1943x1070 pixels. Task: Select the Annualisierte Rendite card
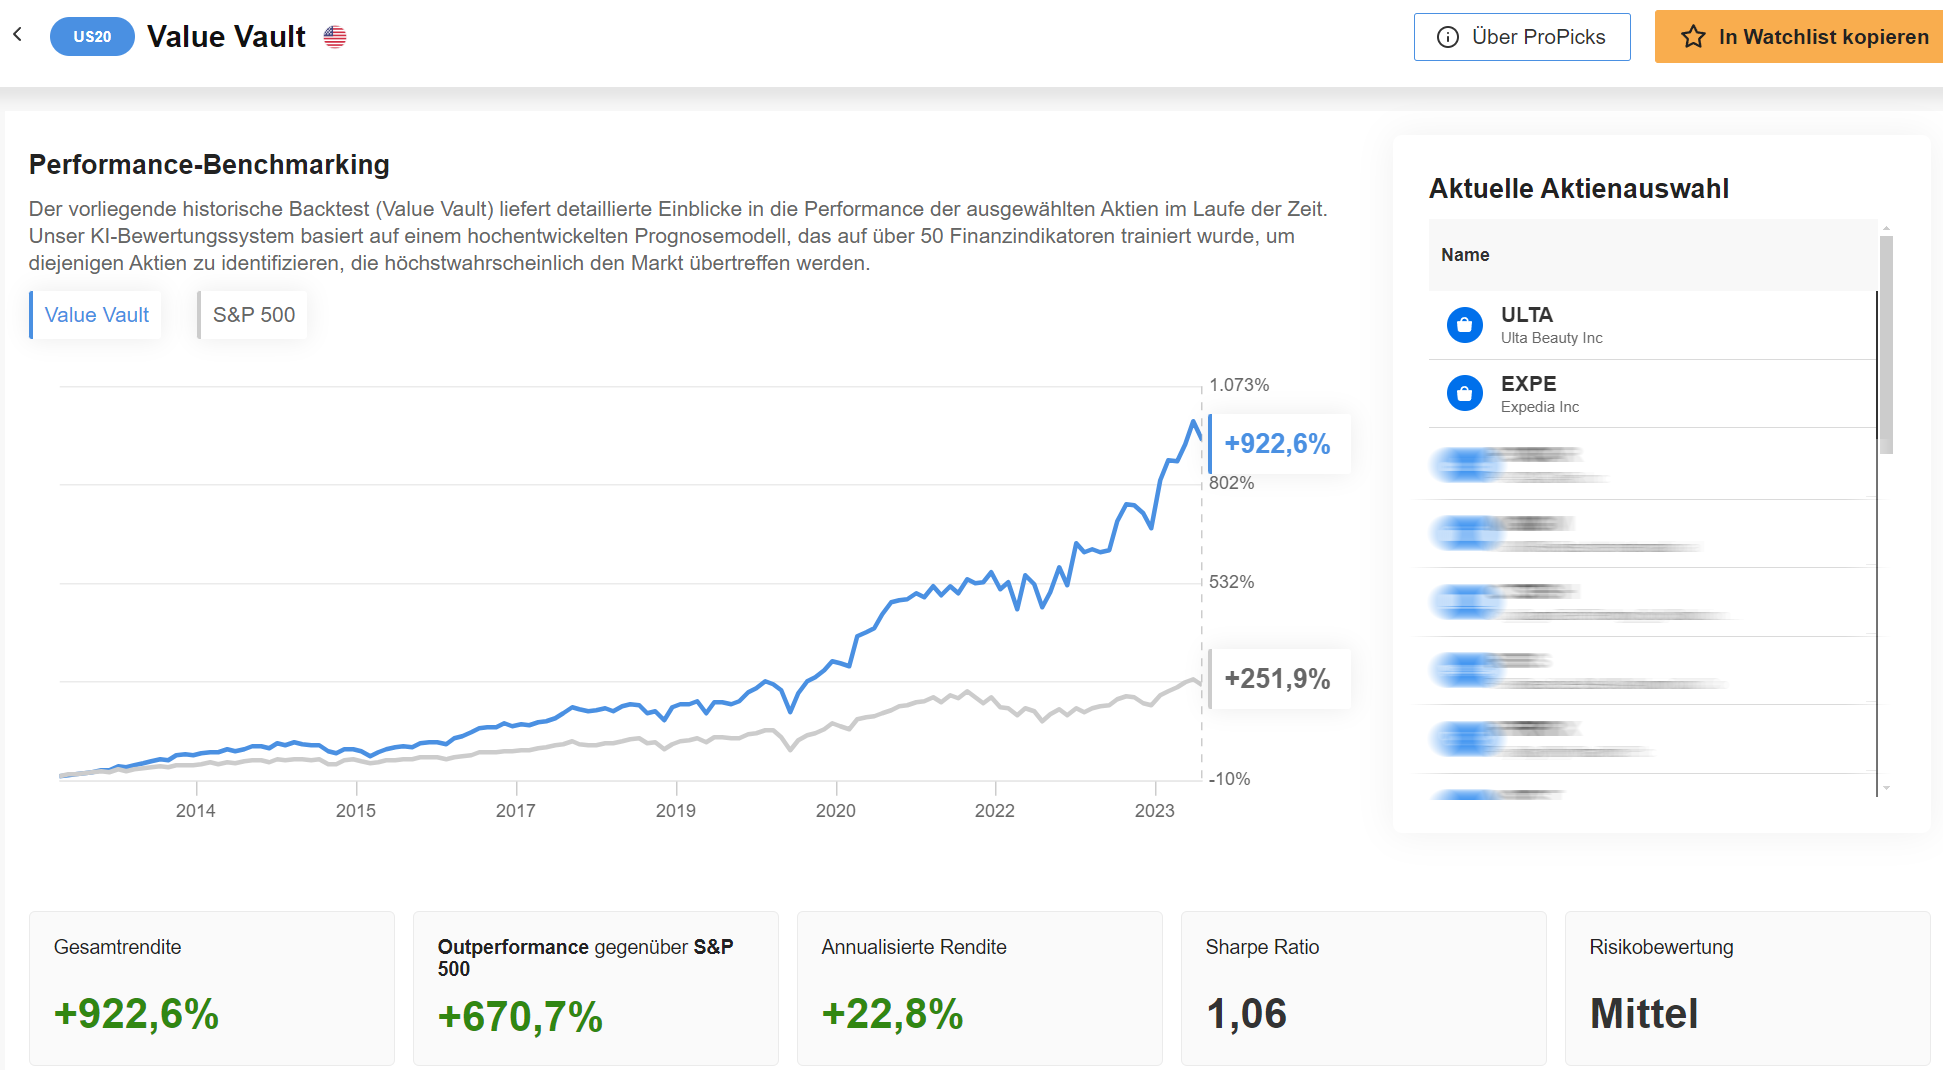pos(980,988)
